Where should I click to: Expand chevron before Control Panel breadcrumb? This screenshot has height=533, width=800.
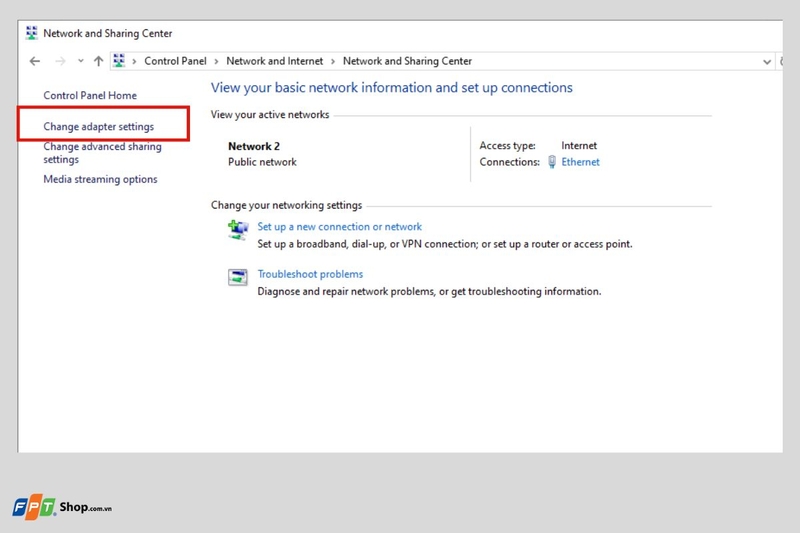click(x=134, y=61)
